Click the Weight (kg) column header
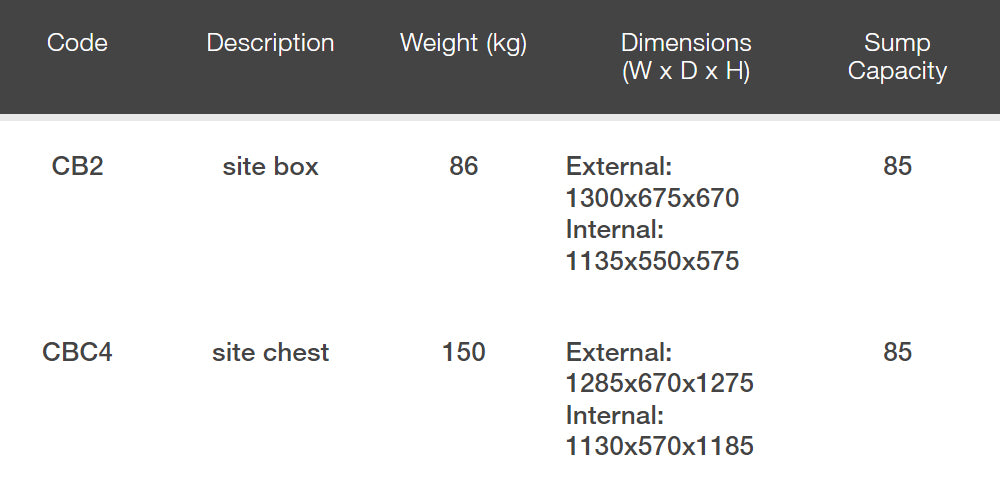This screenshot has height=488, width=1000. pyautogui.click(x=463, y=43)
